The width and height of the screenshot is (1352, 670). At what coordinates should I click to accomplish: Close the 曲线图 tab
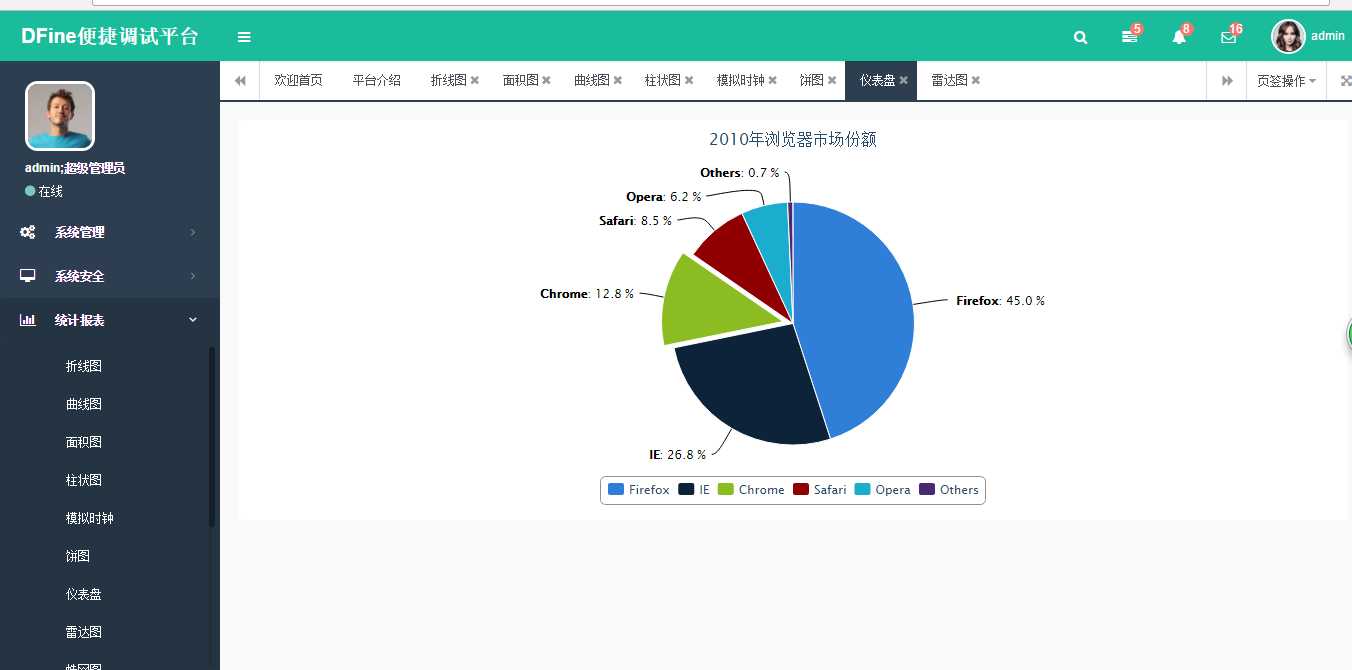(x=618, y=81)
